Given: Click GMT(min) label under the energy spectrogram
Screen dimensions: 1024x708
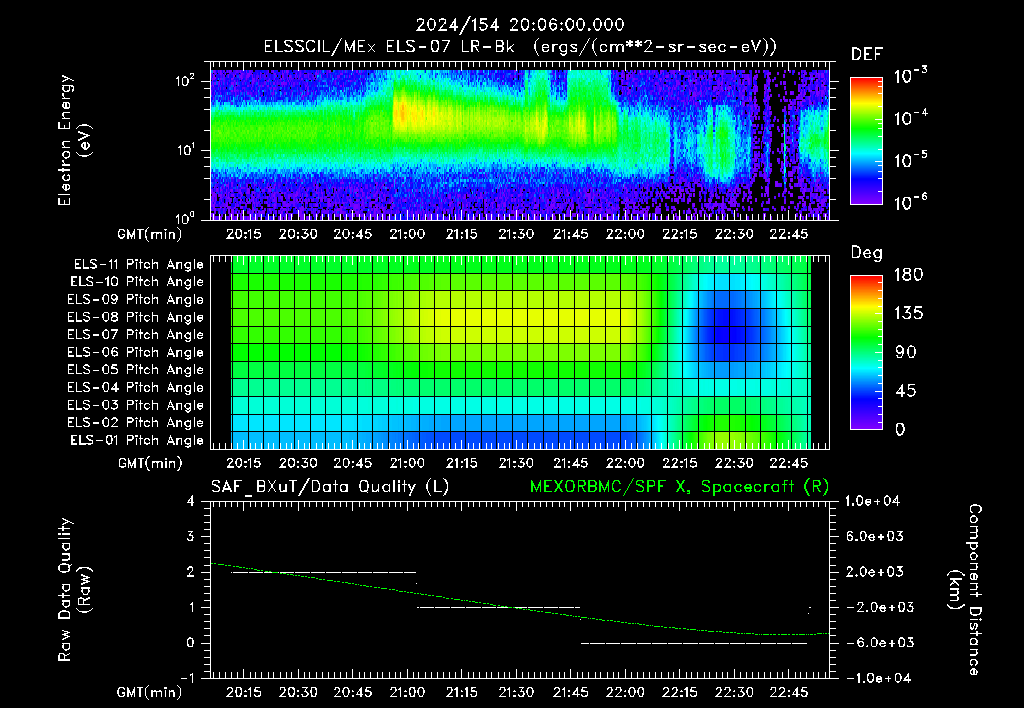Looking at the screenshot, I should click(x=150, y=234).
